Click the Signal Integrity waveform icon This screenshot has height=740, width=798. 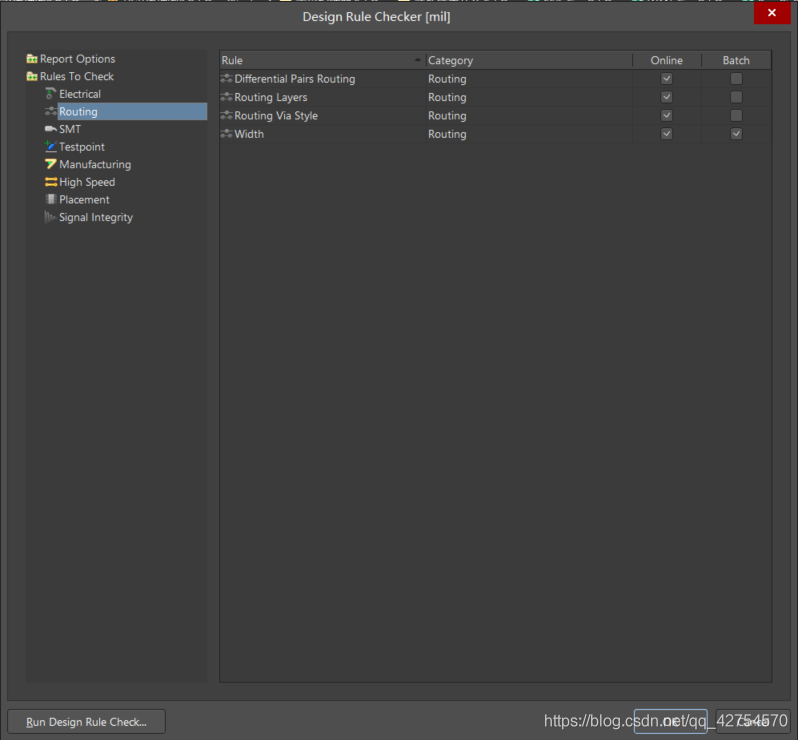click(x=50, y=217)
